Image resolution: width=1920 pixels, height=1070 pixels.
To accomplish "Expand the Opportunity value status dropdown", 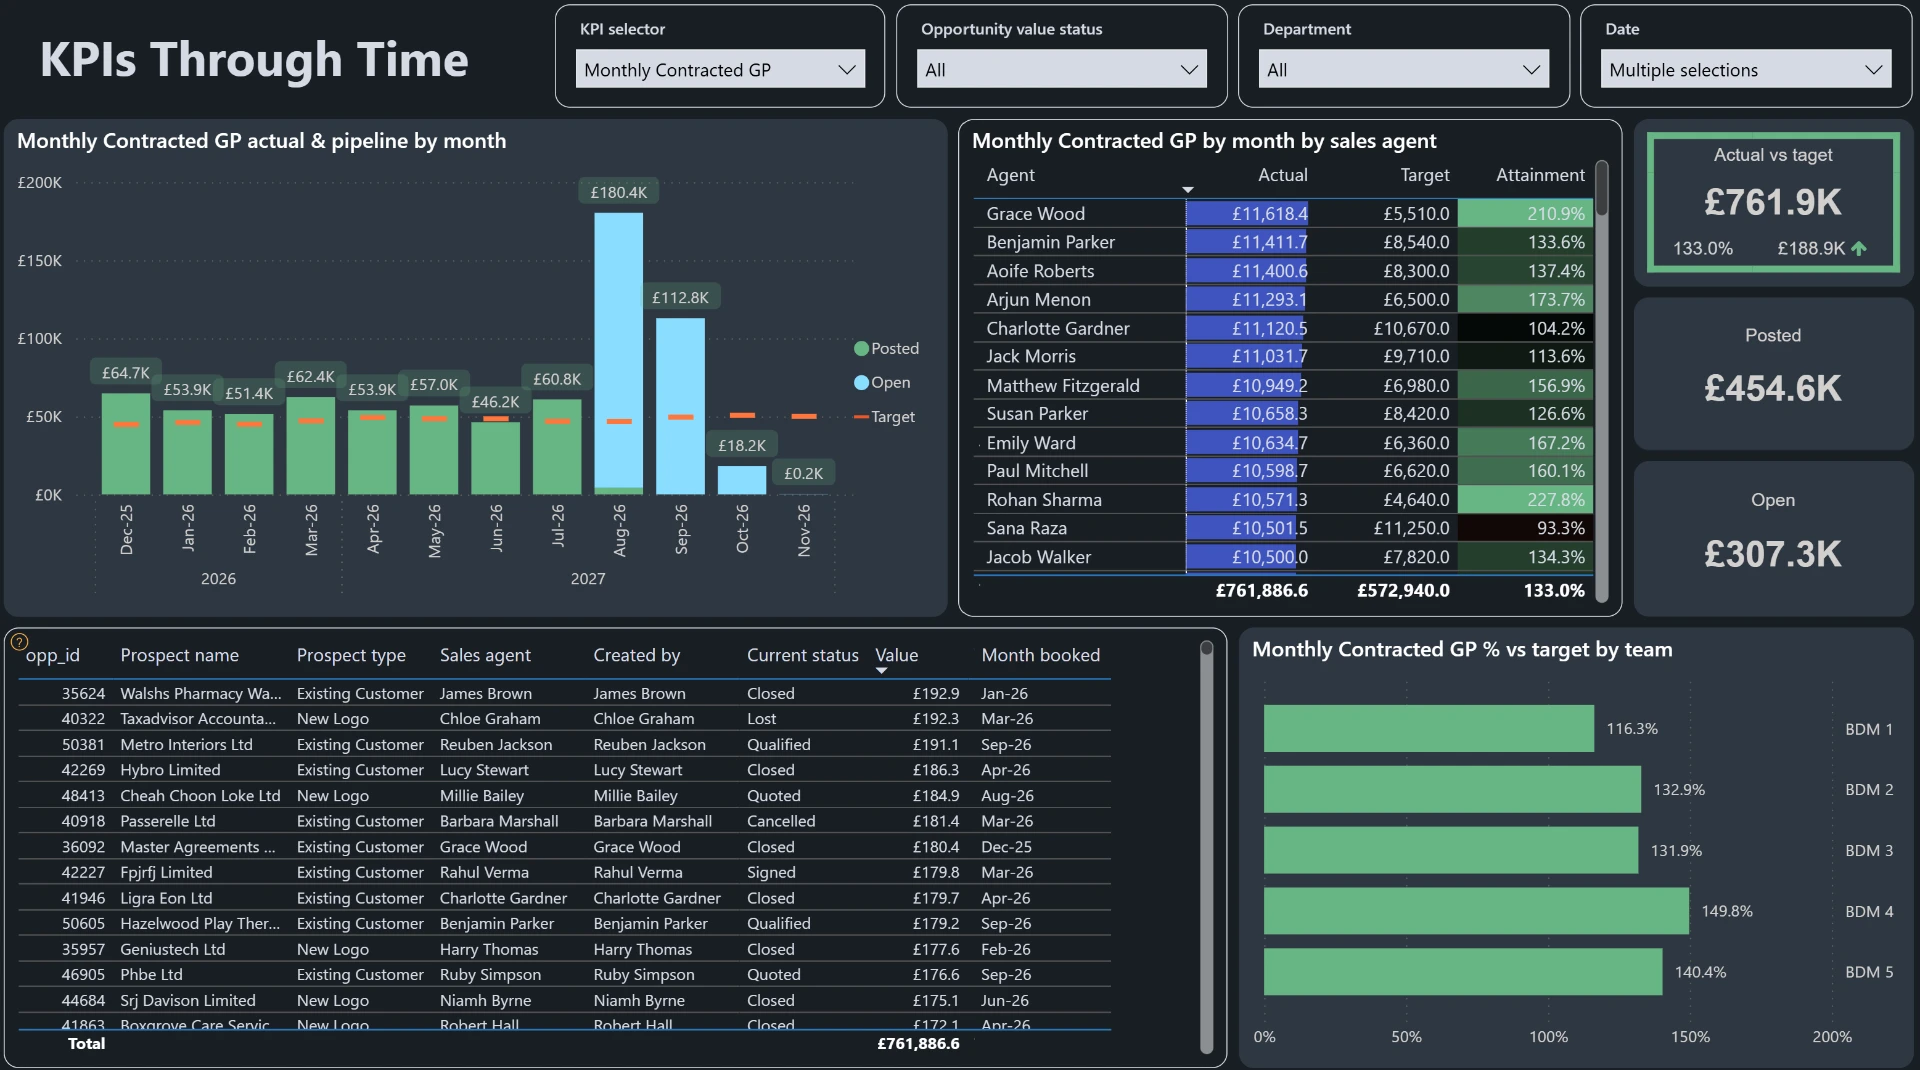I will coord(1062,70).
